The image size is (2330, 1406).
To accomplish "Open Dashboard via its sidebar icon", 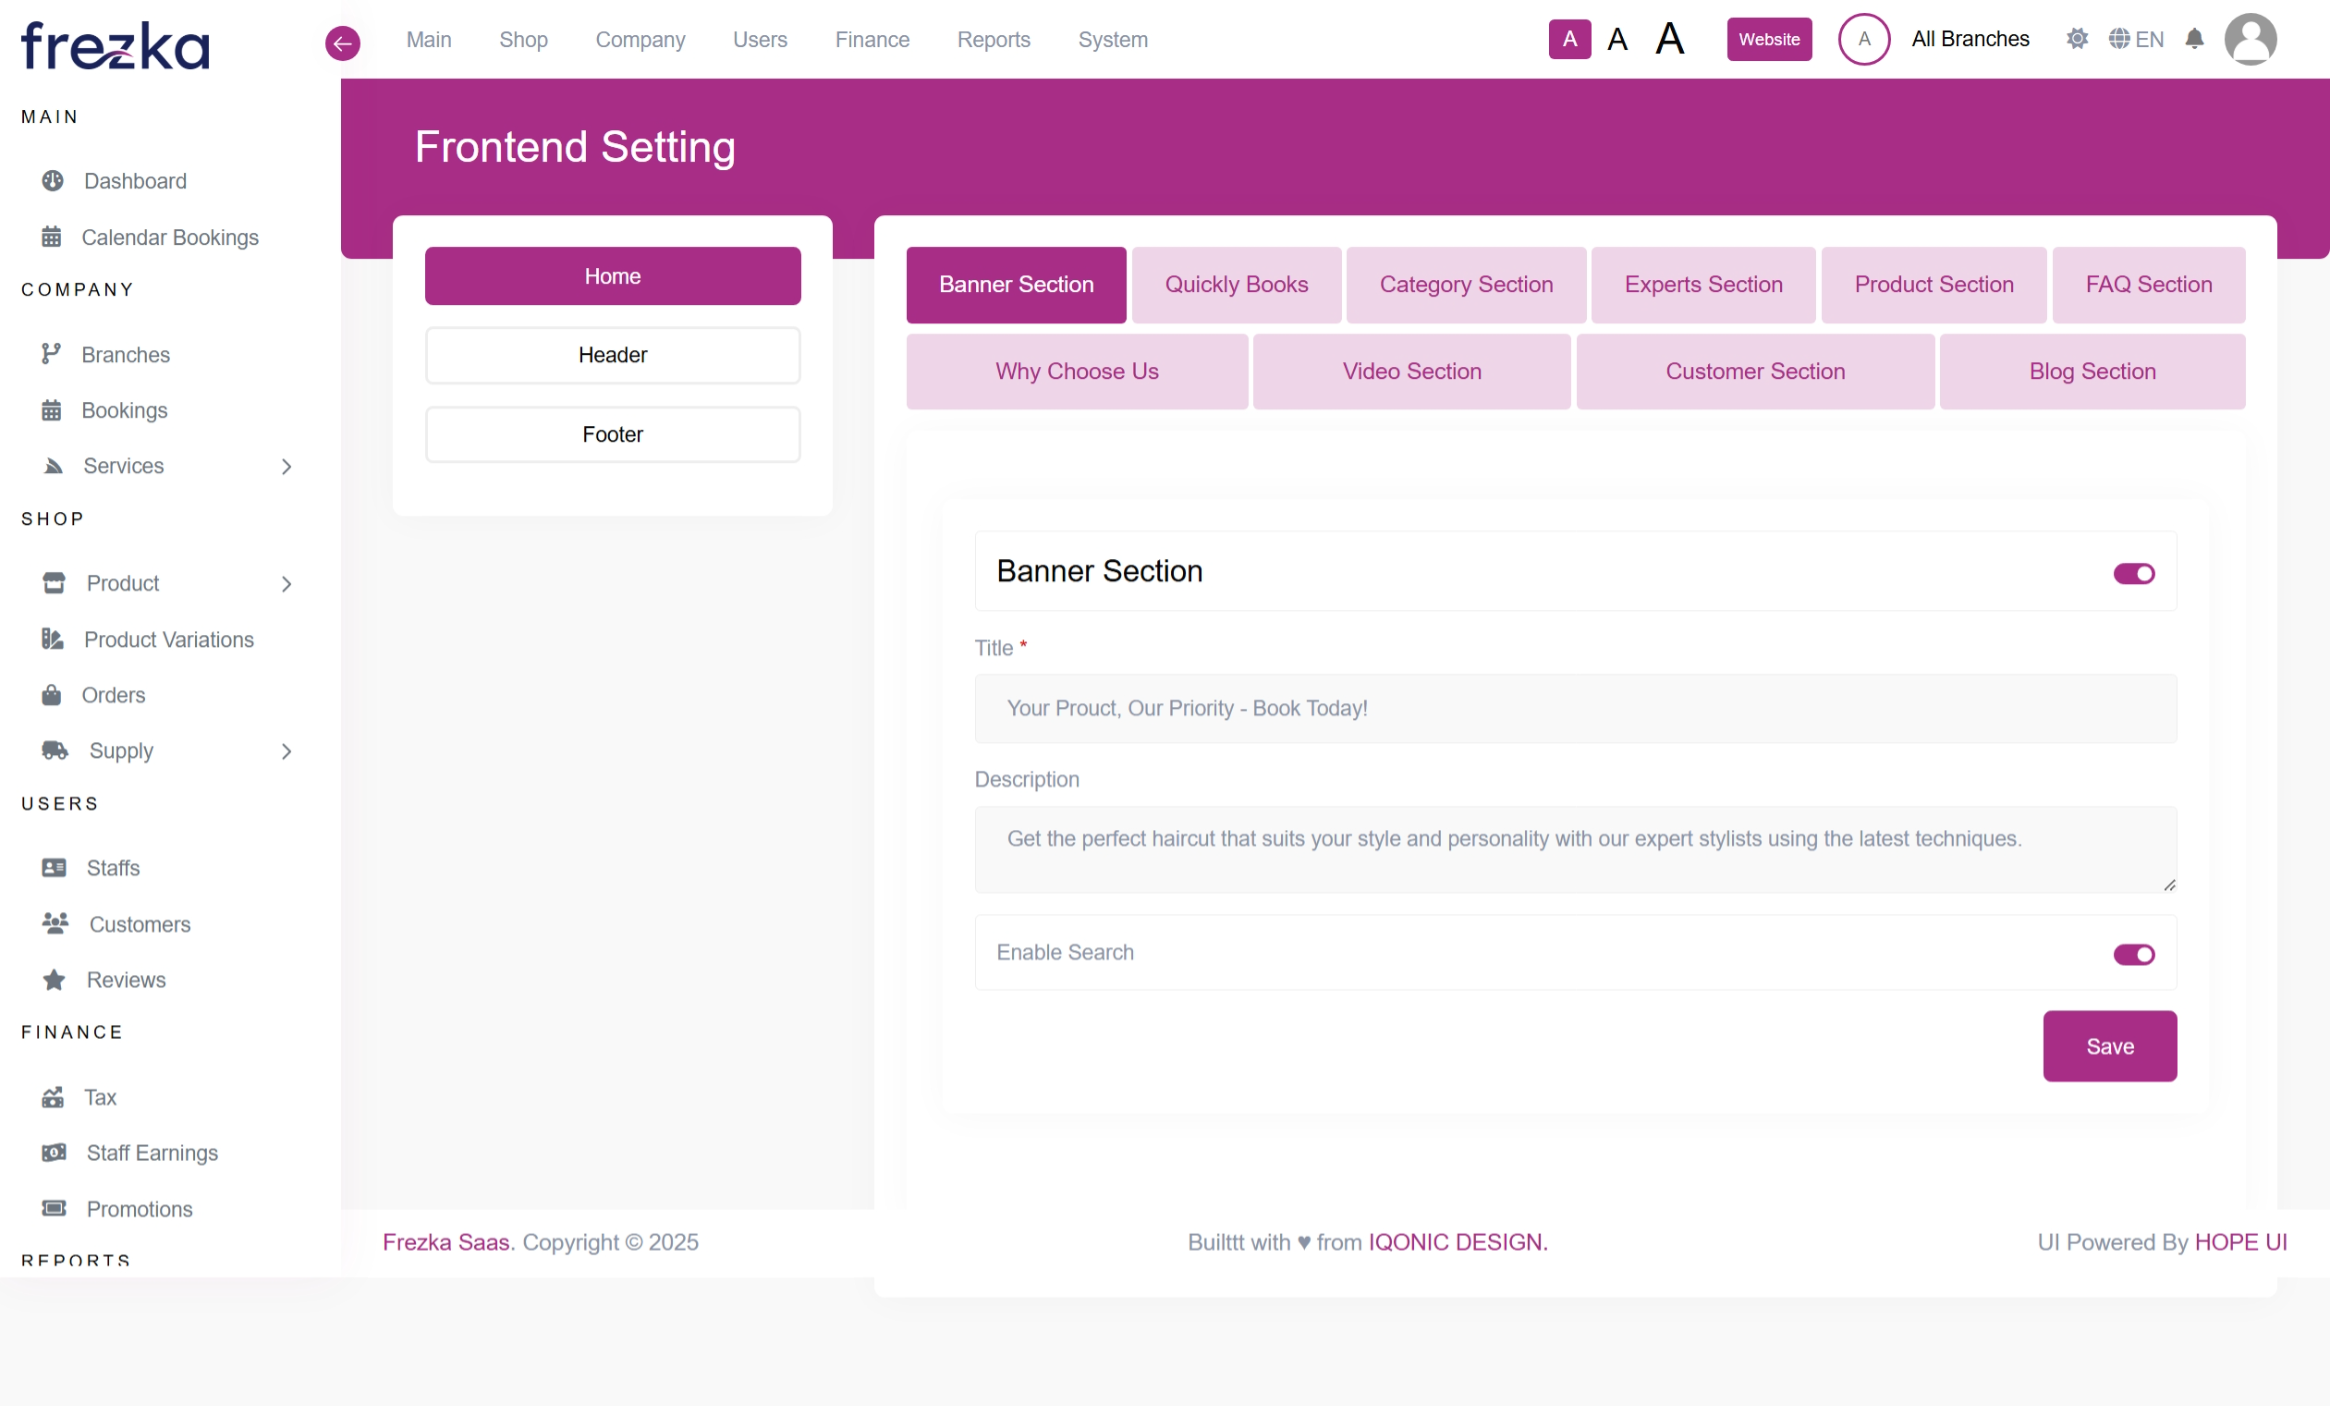I will [53, 181].
